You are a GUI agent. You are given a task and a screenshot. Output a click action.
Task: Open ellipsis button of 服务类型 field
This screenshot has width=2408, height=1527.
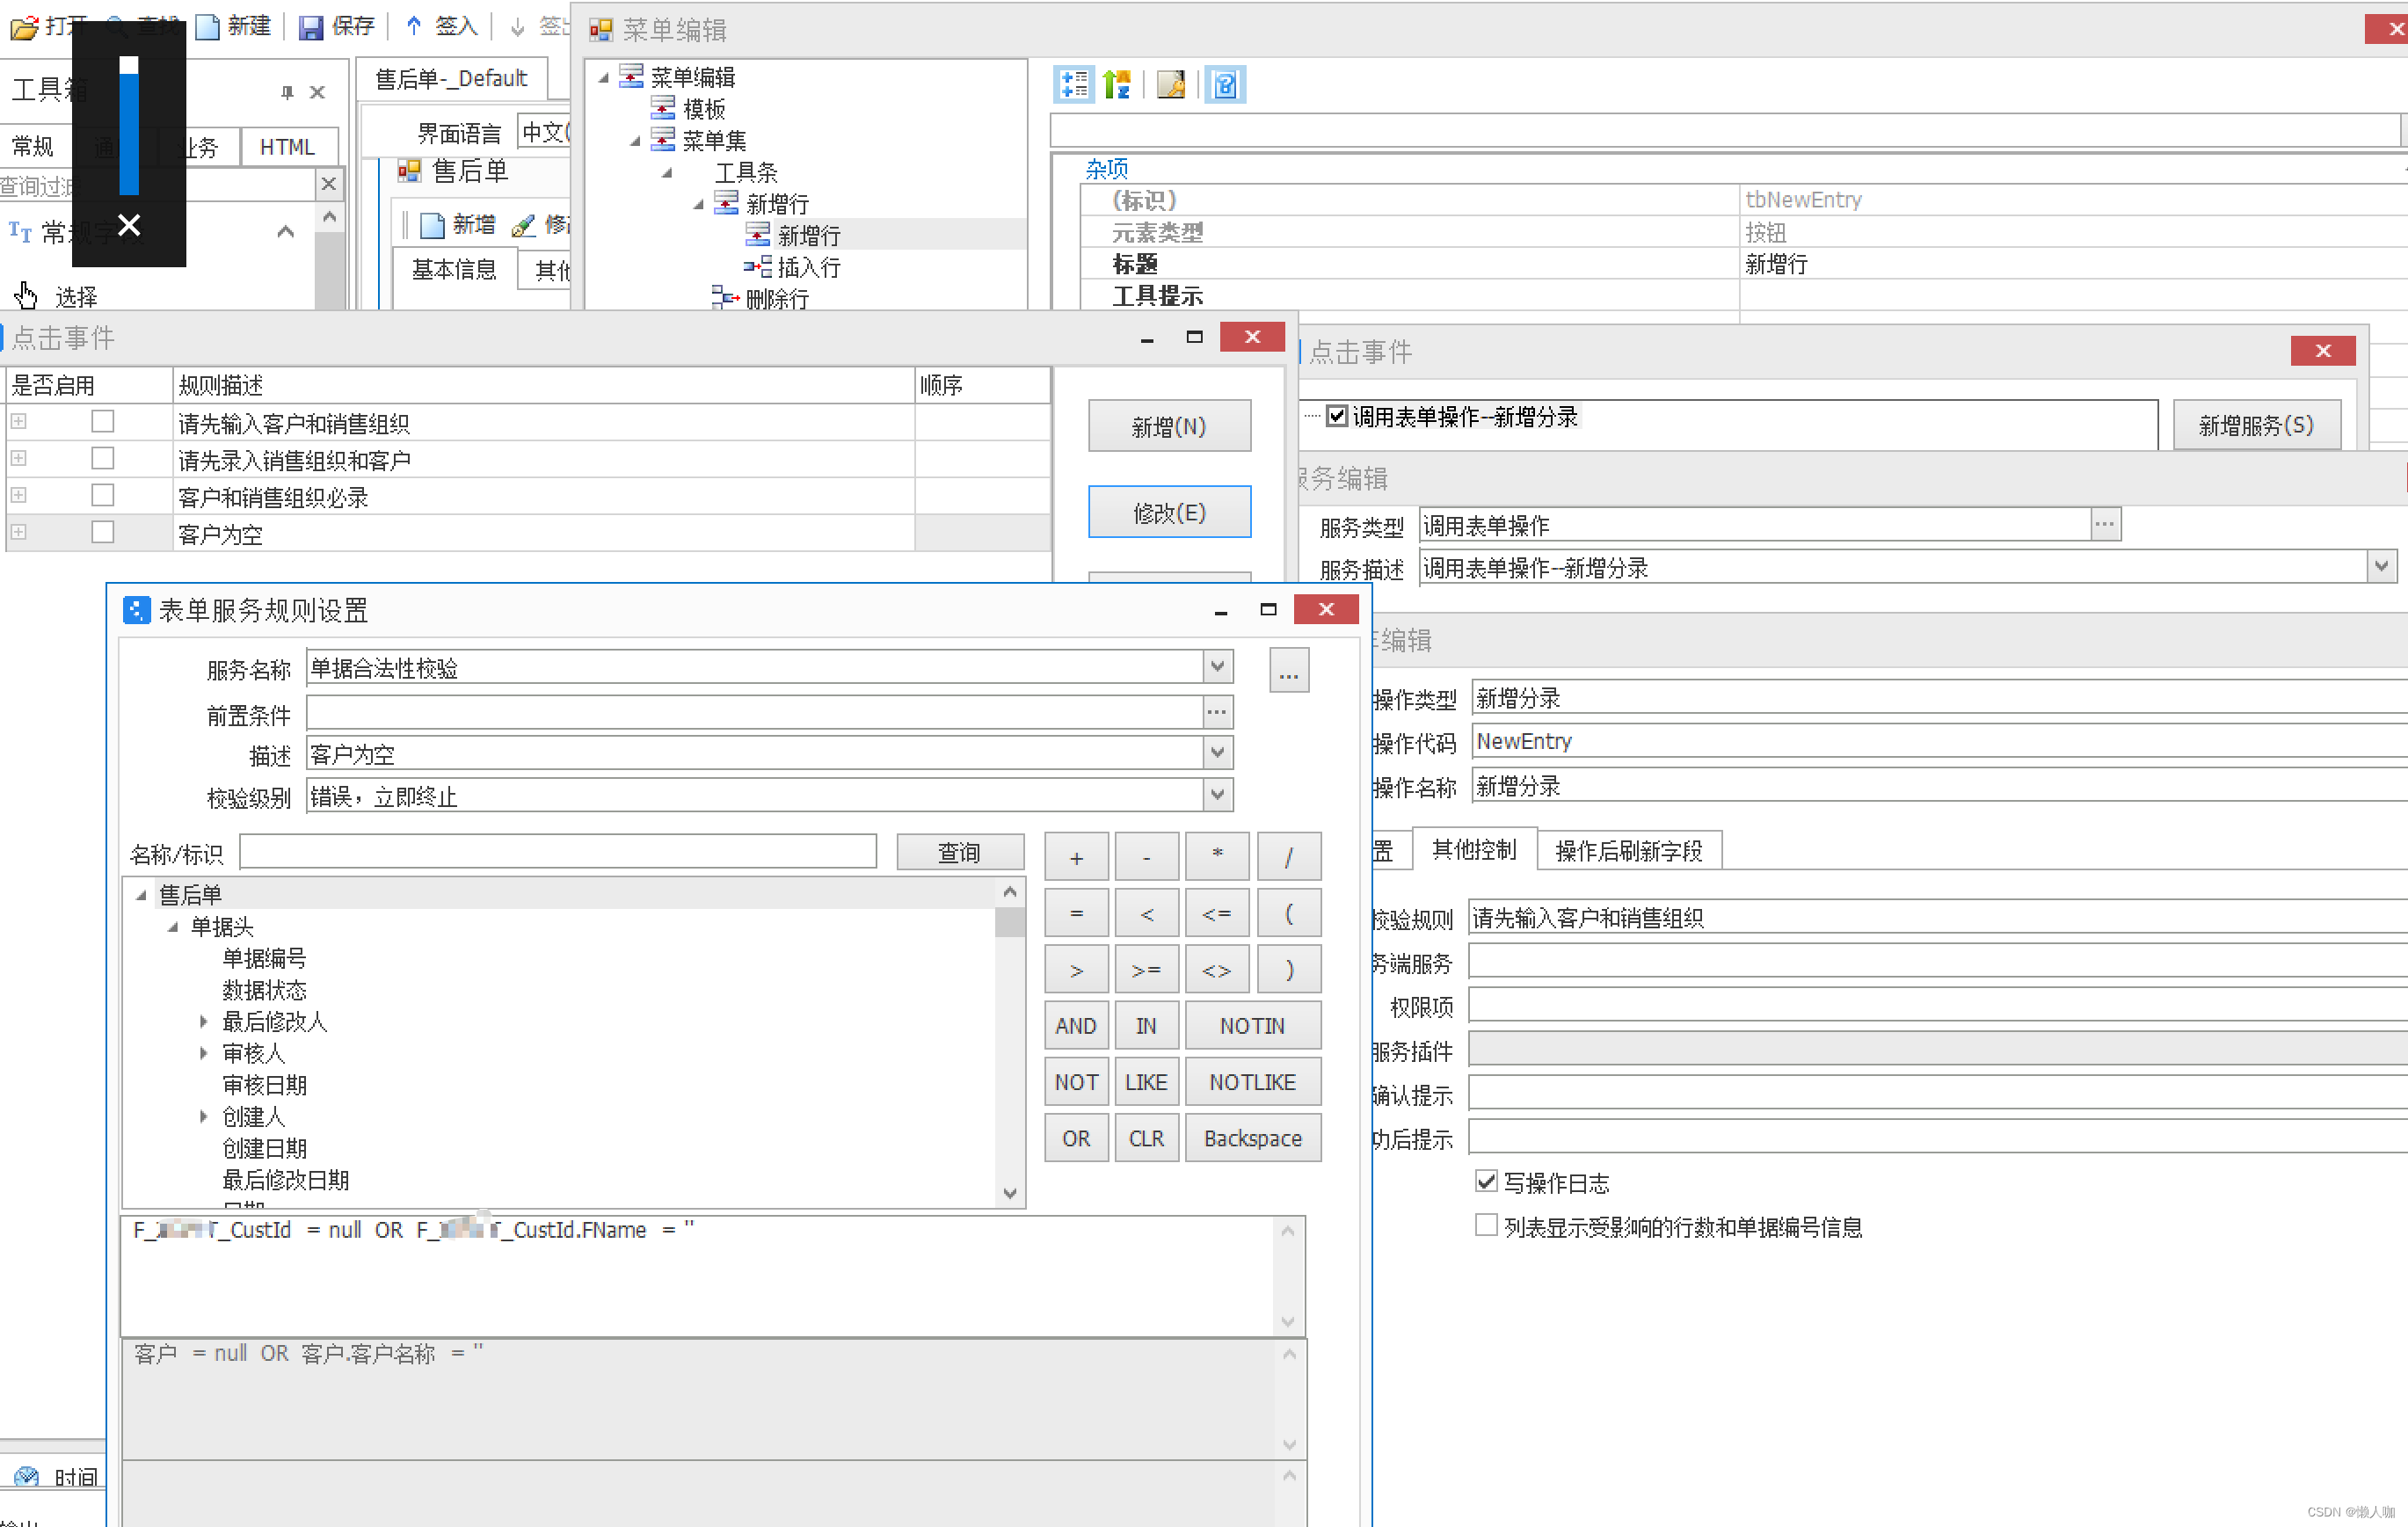coord(2105,524)
